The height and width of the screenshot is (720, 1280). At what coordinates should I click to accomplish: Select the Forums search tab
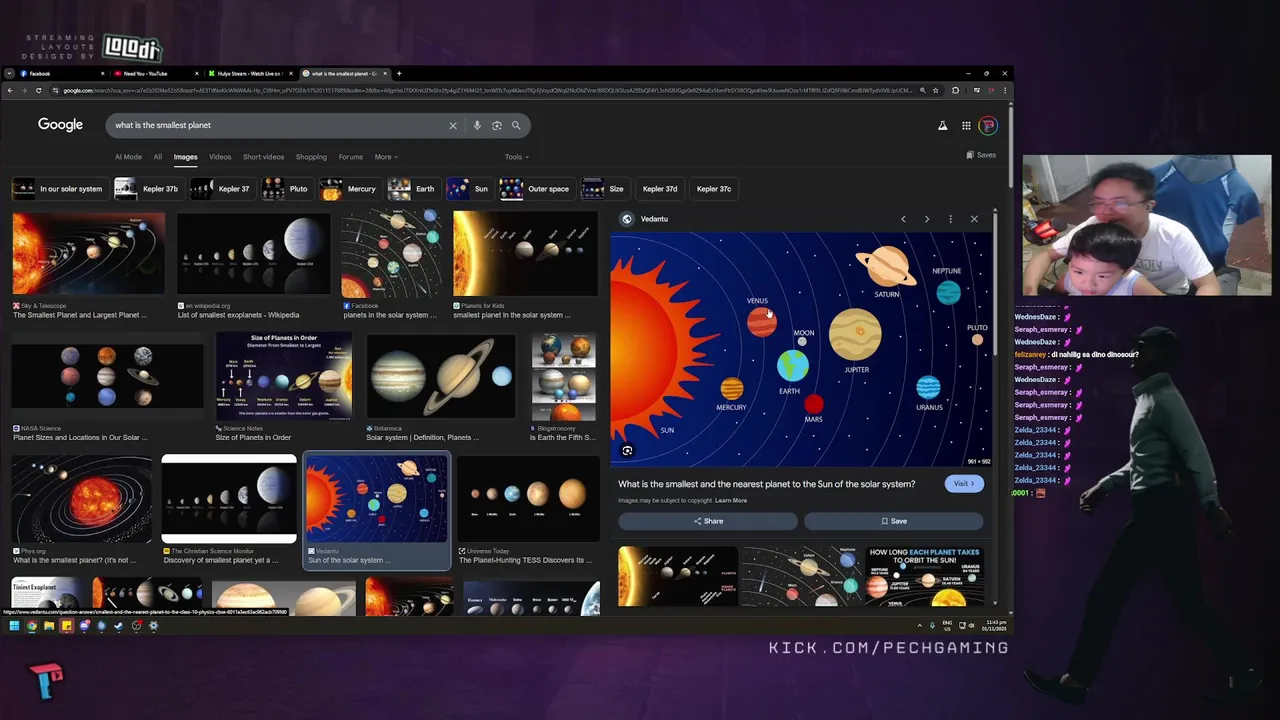tap(350, 157)
